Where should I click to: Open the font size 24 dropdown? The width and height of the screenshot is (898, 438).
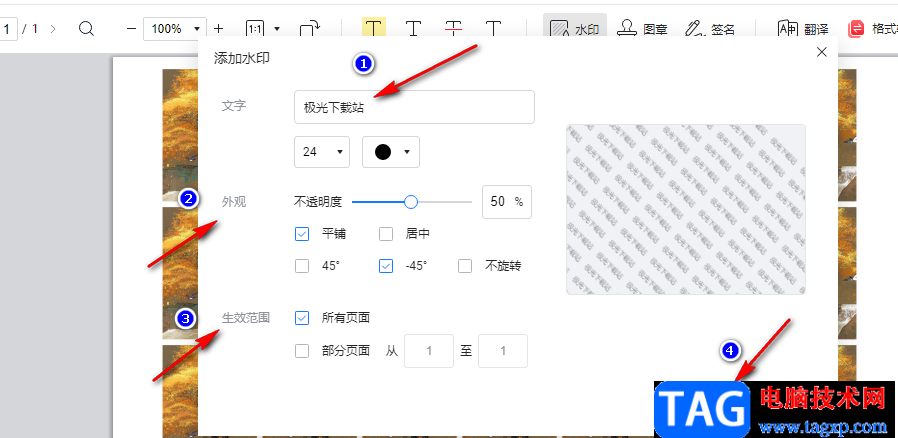click(322, 152)
